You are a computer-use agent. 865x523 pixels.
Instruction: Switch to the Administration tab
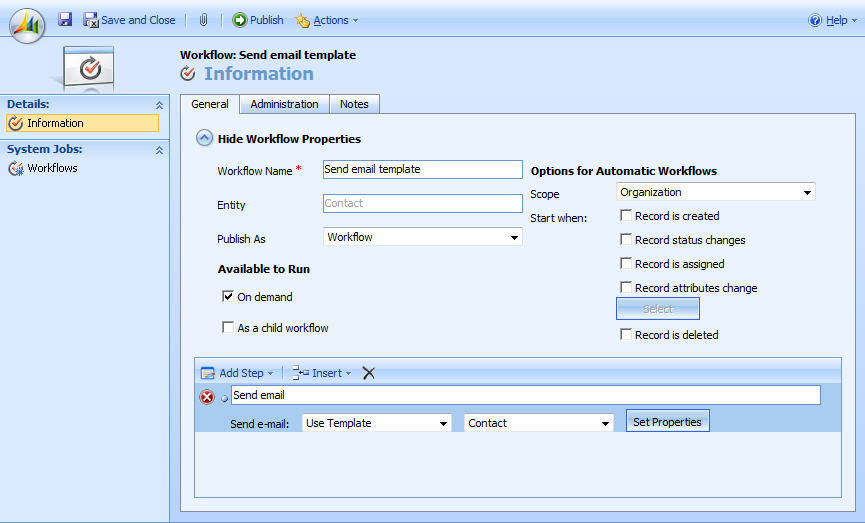pyautogui.click(x=284, y=104)
